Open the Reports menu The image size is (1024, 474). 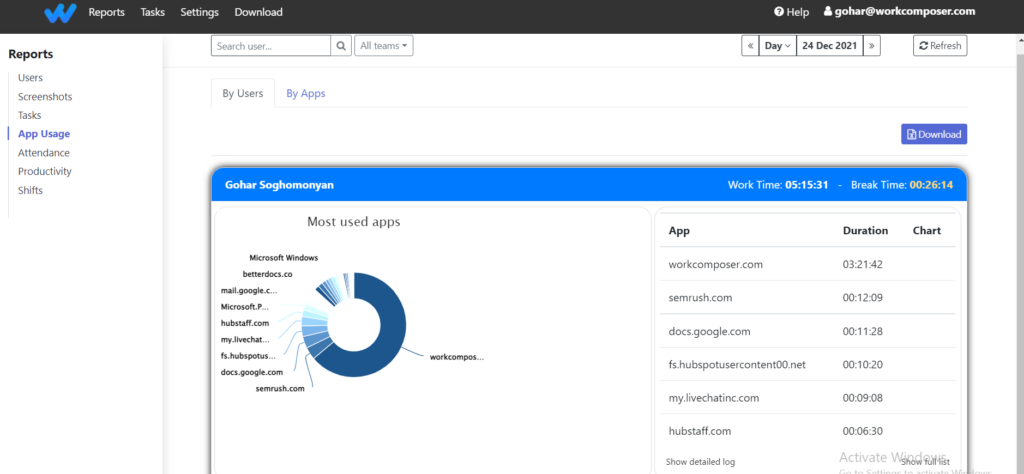106,12
